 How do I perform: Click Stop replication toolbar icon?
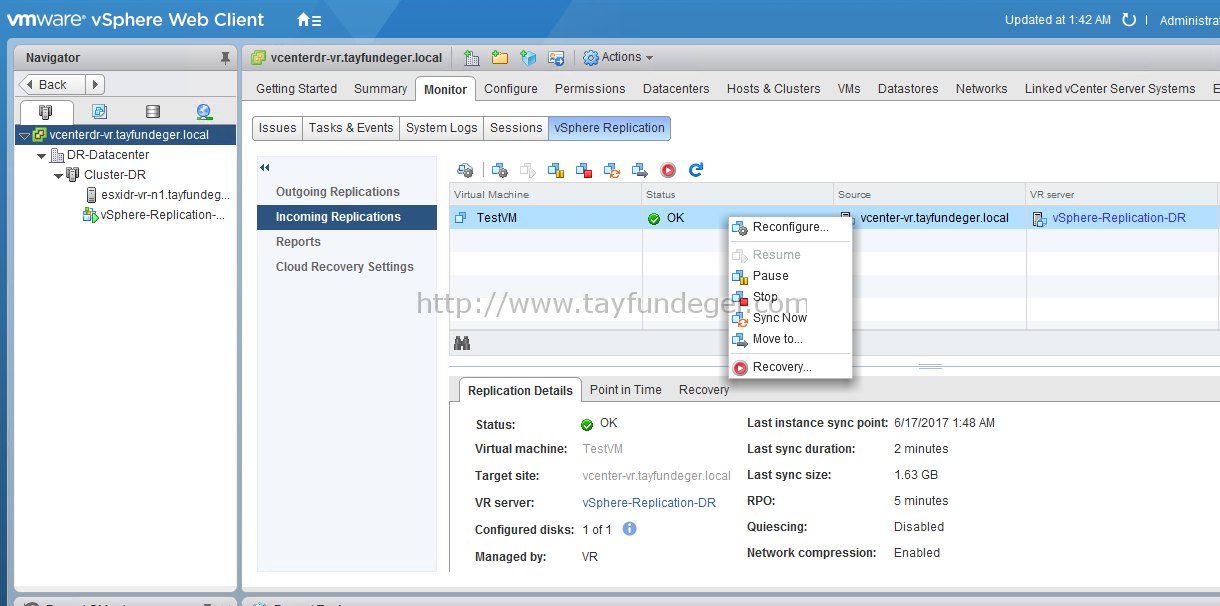click(584, 170)
